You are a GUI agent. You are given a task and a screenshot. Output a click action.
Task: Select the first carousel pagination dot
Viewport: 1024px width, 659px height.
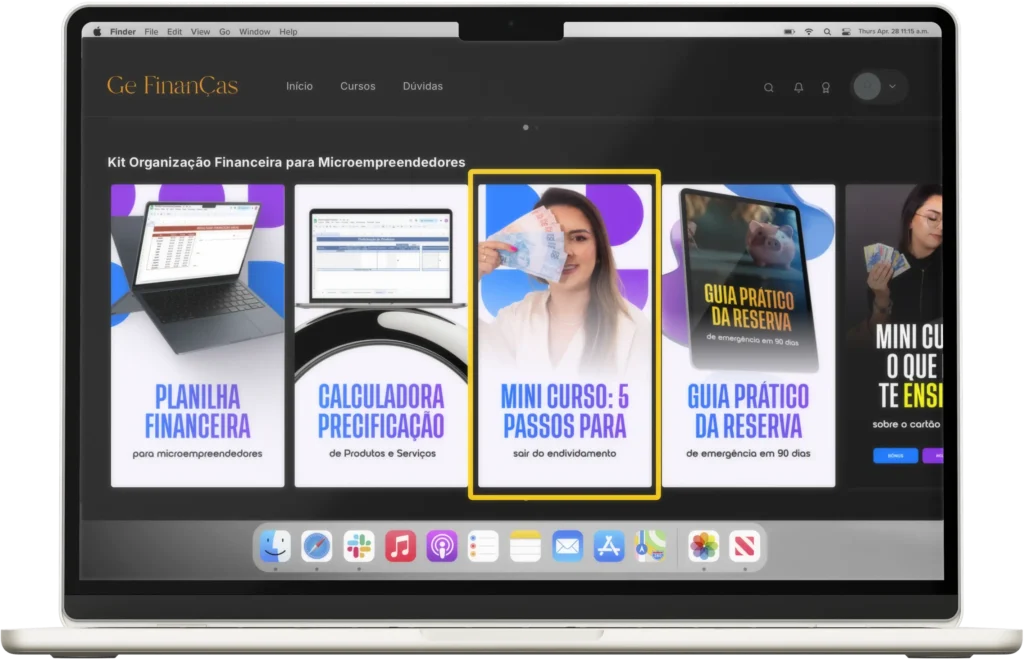[x=526, y=128]
